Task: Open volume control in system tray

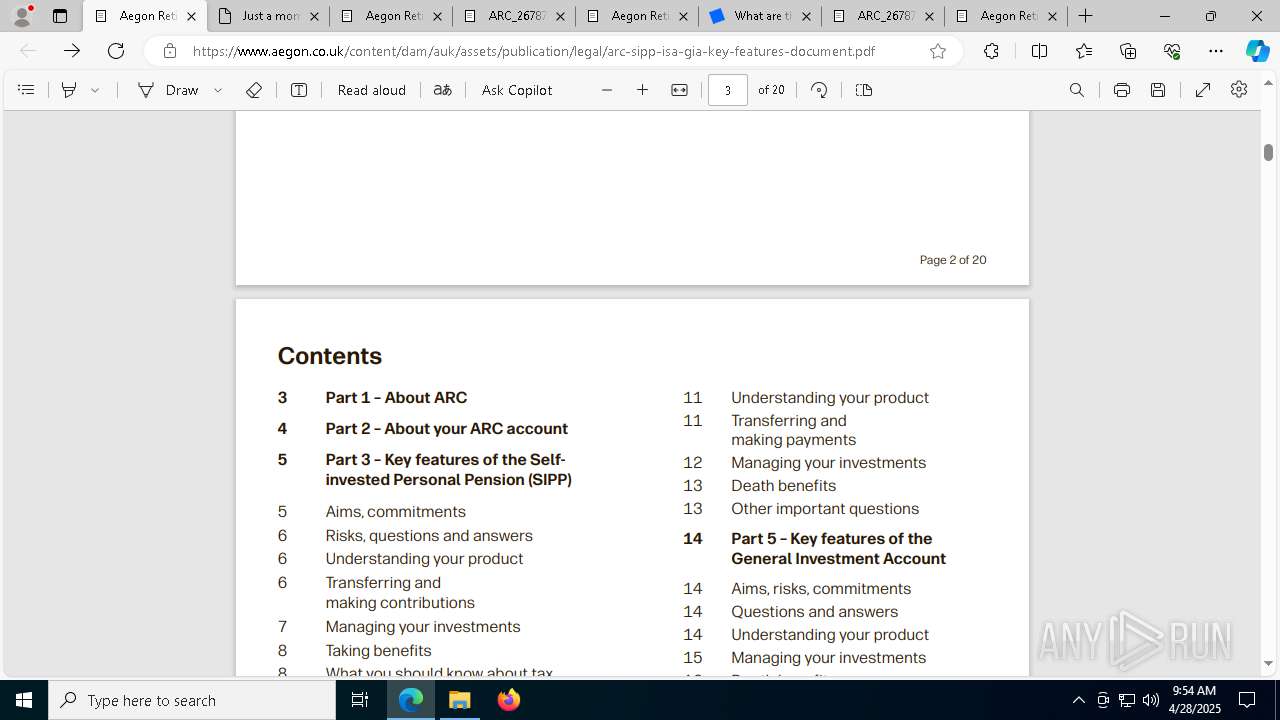Action: pyautogui.click(x=1150, y=700)
